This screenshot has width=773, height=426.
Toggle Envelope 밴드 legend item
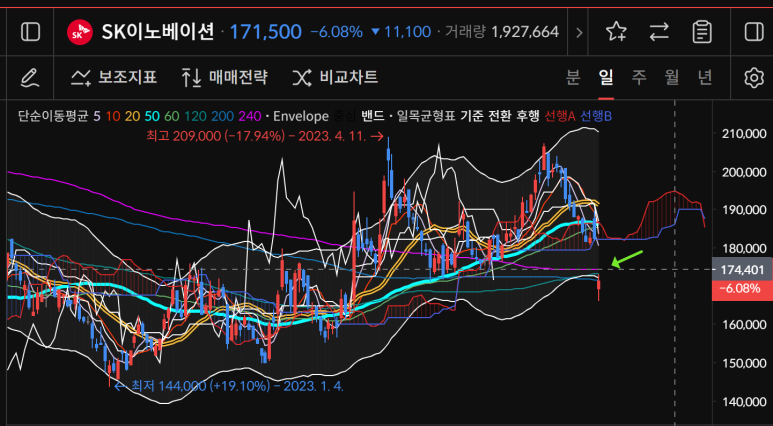(x=371, y=116)
